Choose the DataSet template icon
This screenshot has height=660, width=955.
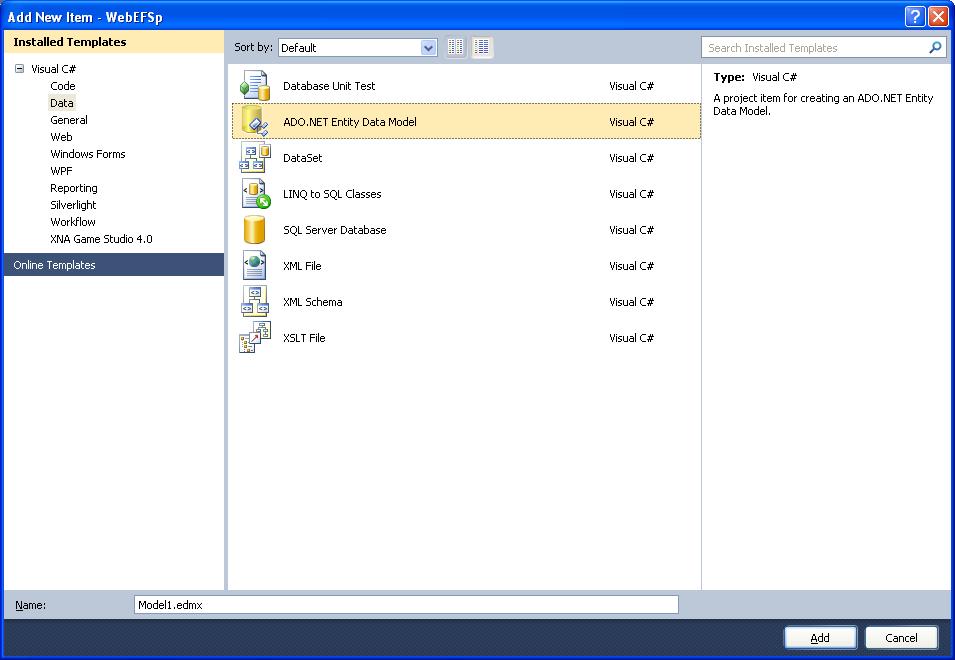click(x=255, y=158)
